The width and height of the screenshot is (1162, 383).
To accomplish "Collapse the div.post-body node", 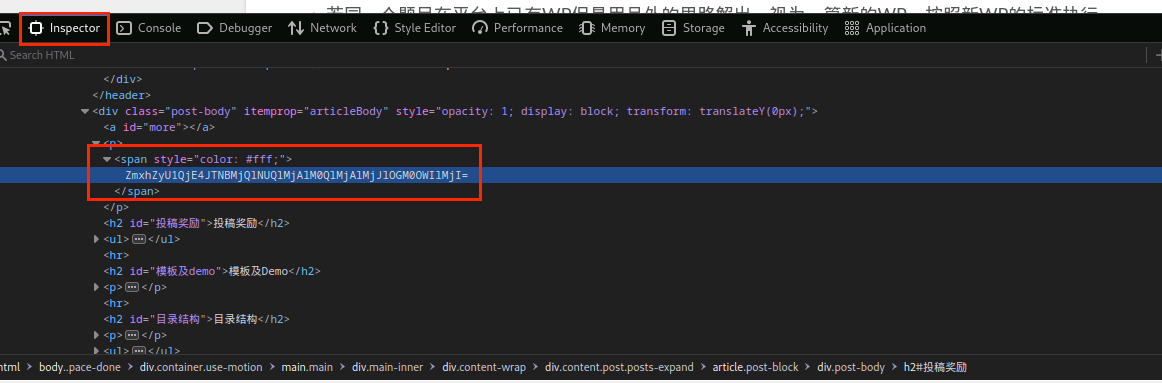I will [x=84, y=111].
